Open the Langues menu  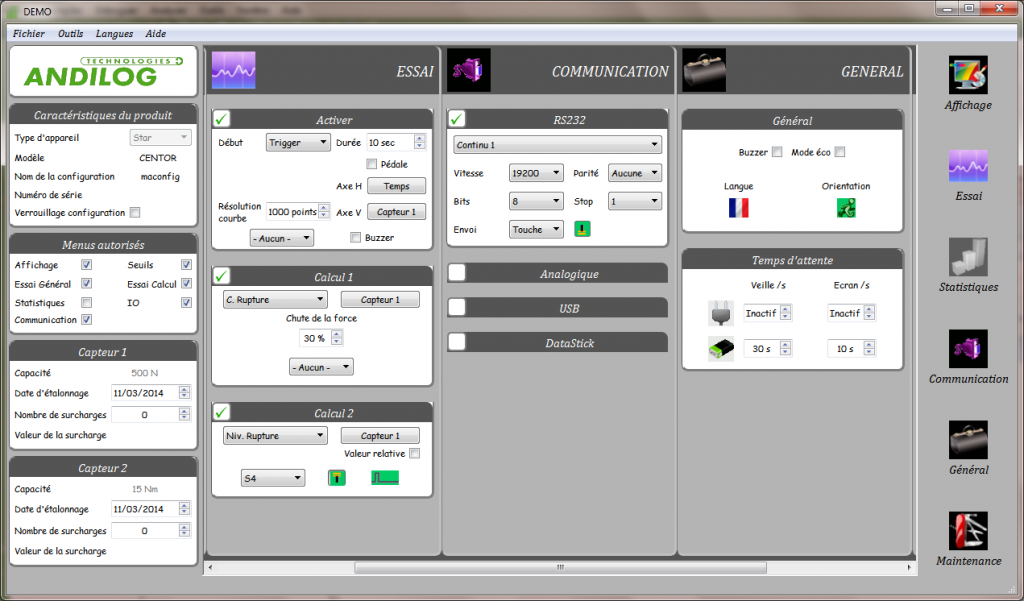pos(114,33)
